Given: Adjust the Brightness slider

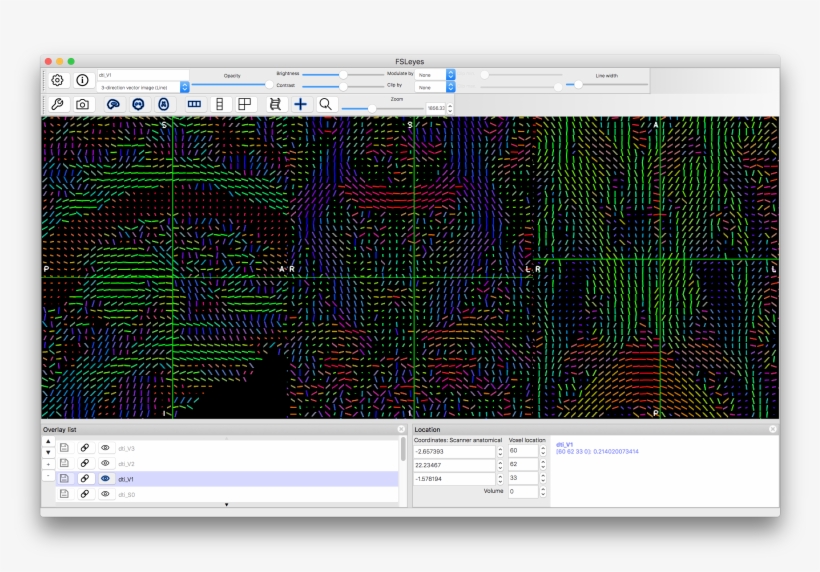Looking at the screenshot, I should coord(342,74).
